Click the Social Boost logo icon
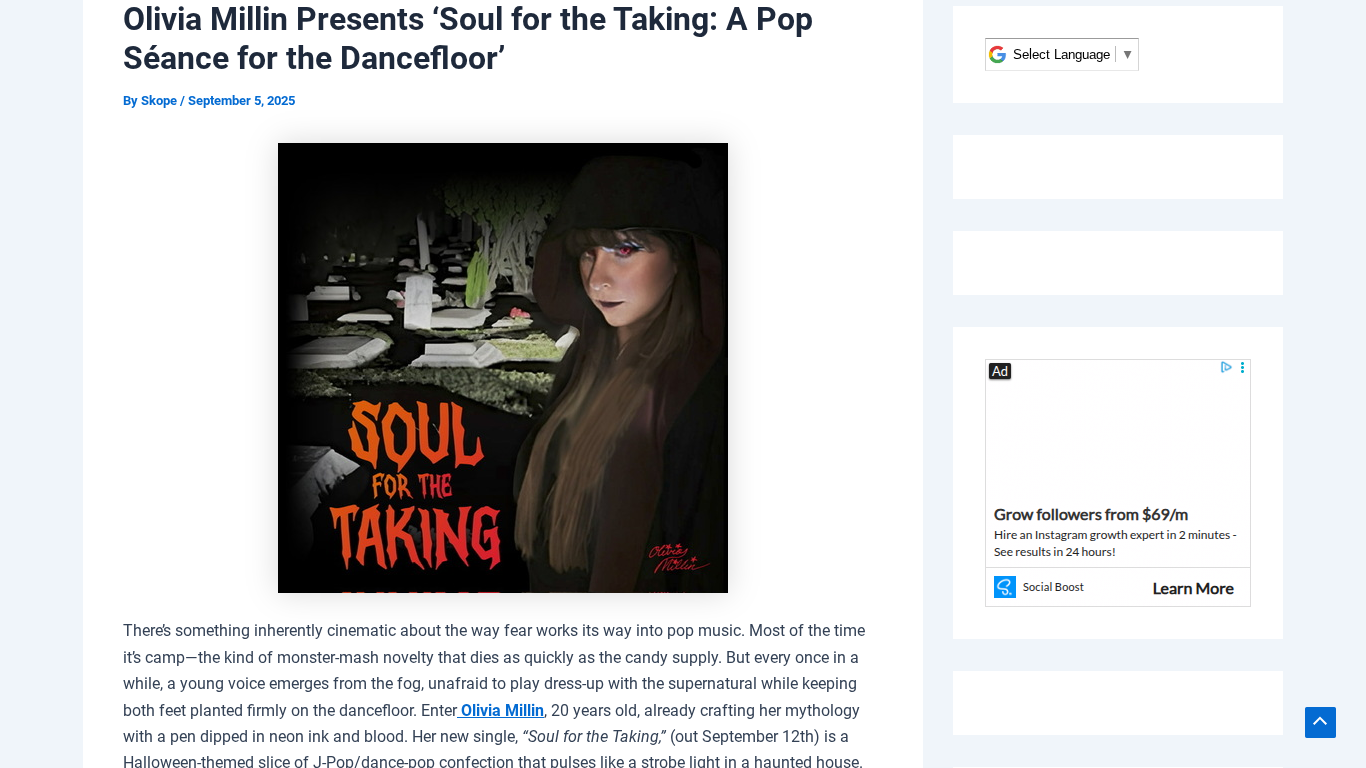Viewport: 1366px width, 768px height. [1005, 587]
